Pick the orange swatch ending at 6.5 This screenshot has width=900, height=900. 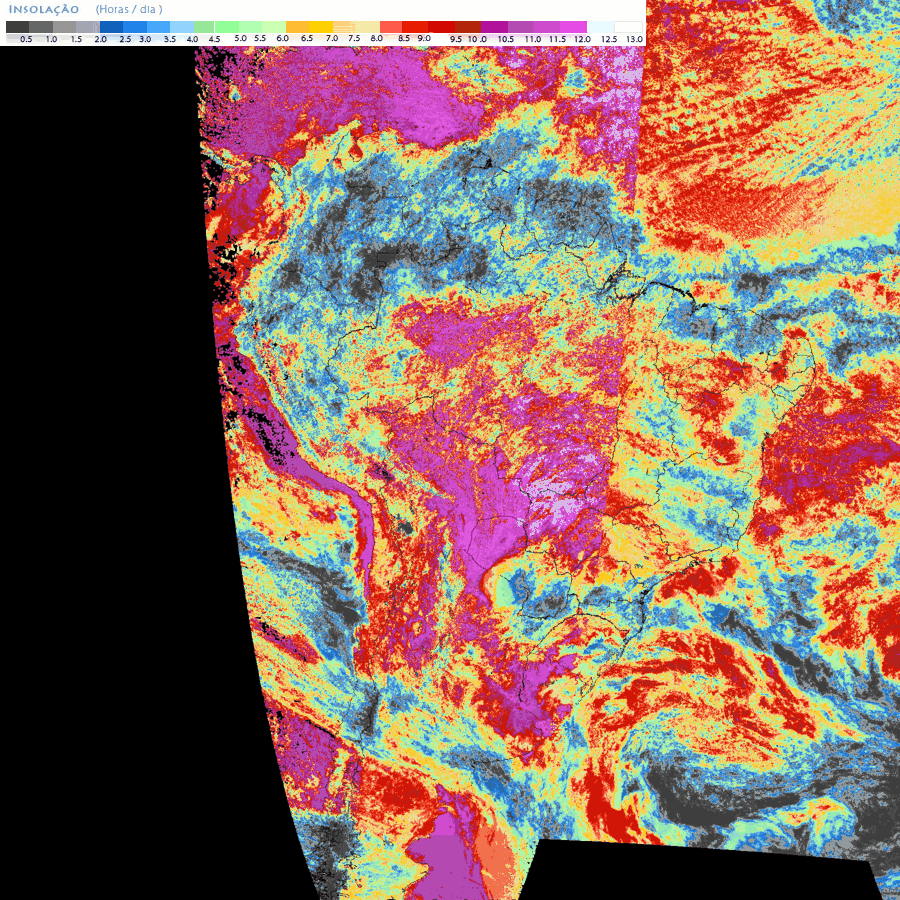pyautogui.click(x=297, y=27)
